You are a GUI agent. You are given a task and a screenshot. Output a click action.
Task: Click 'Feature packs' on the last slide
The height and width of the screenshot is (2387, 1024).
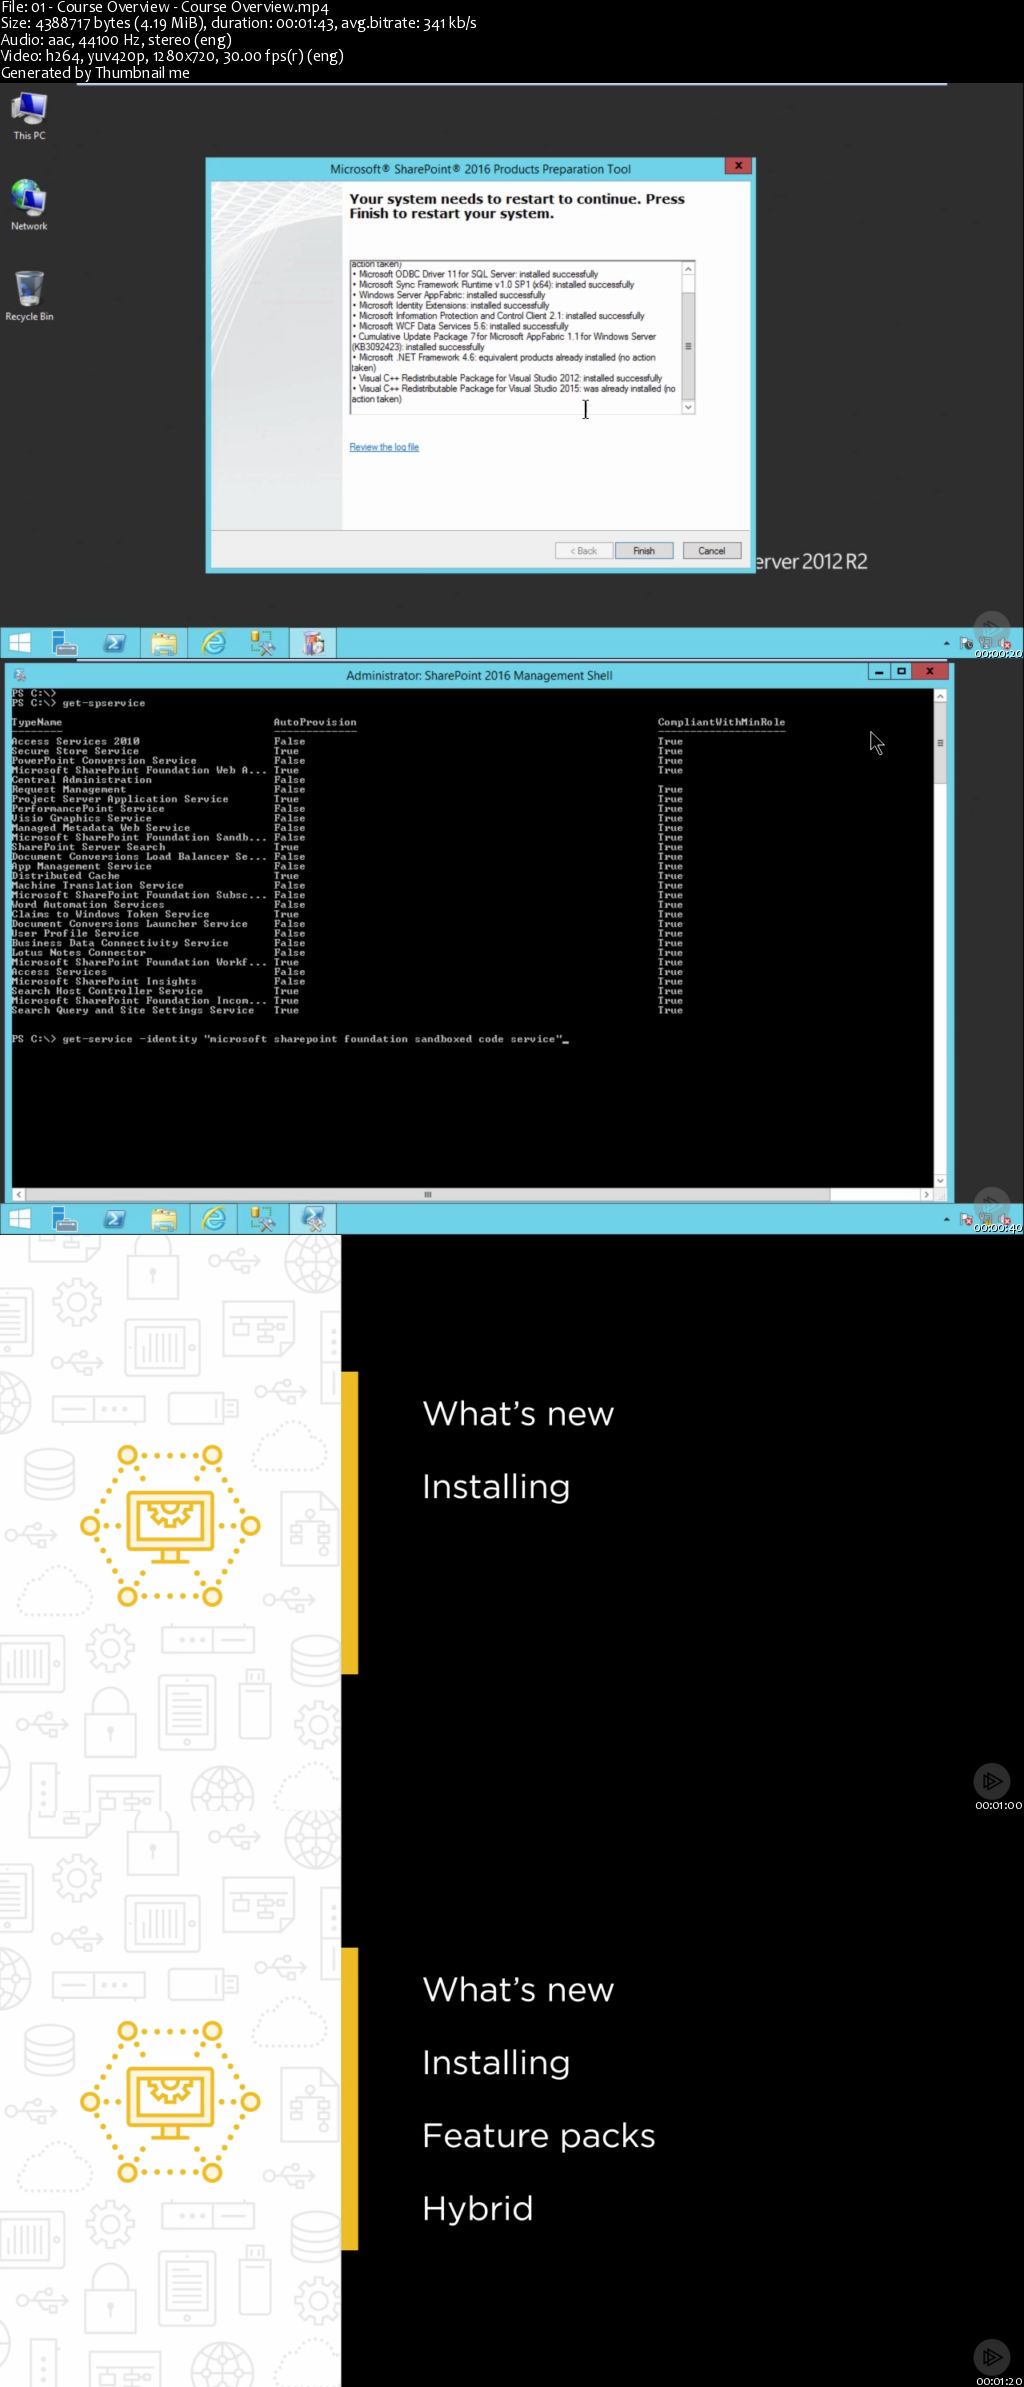pos(538,2136)
